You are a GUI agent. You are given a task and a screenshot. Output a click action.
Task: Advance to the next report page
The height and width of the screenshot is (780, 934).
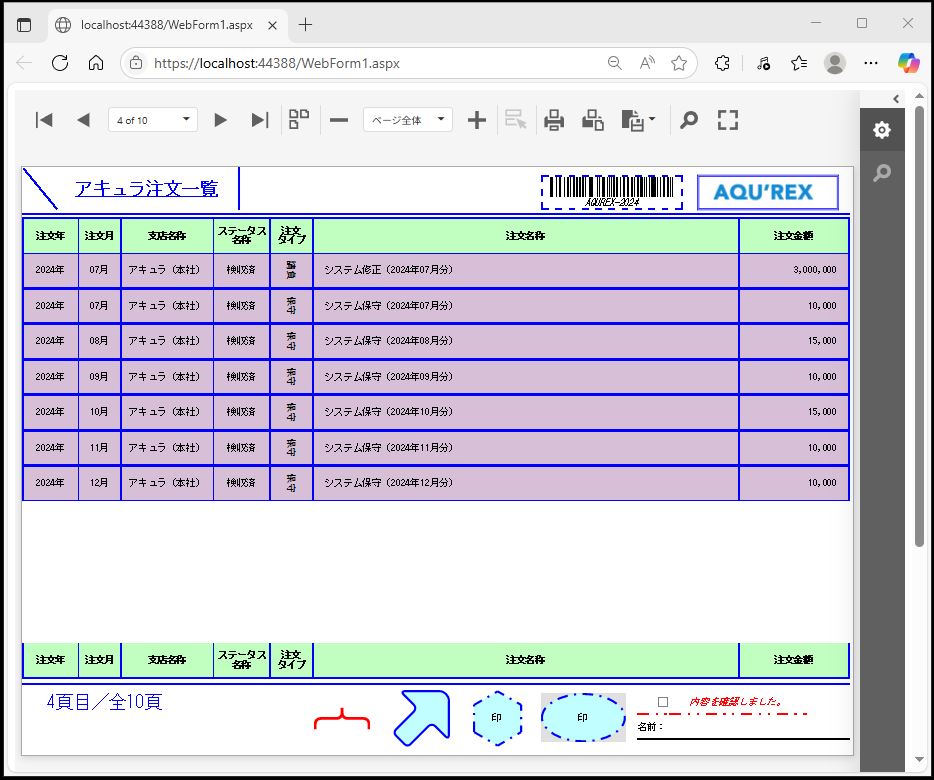pos(221,120)
